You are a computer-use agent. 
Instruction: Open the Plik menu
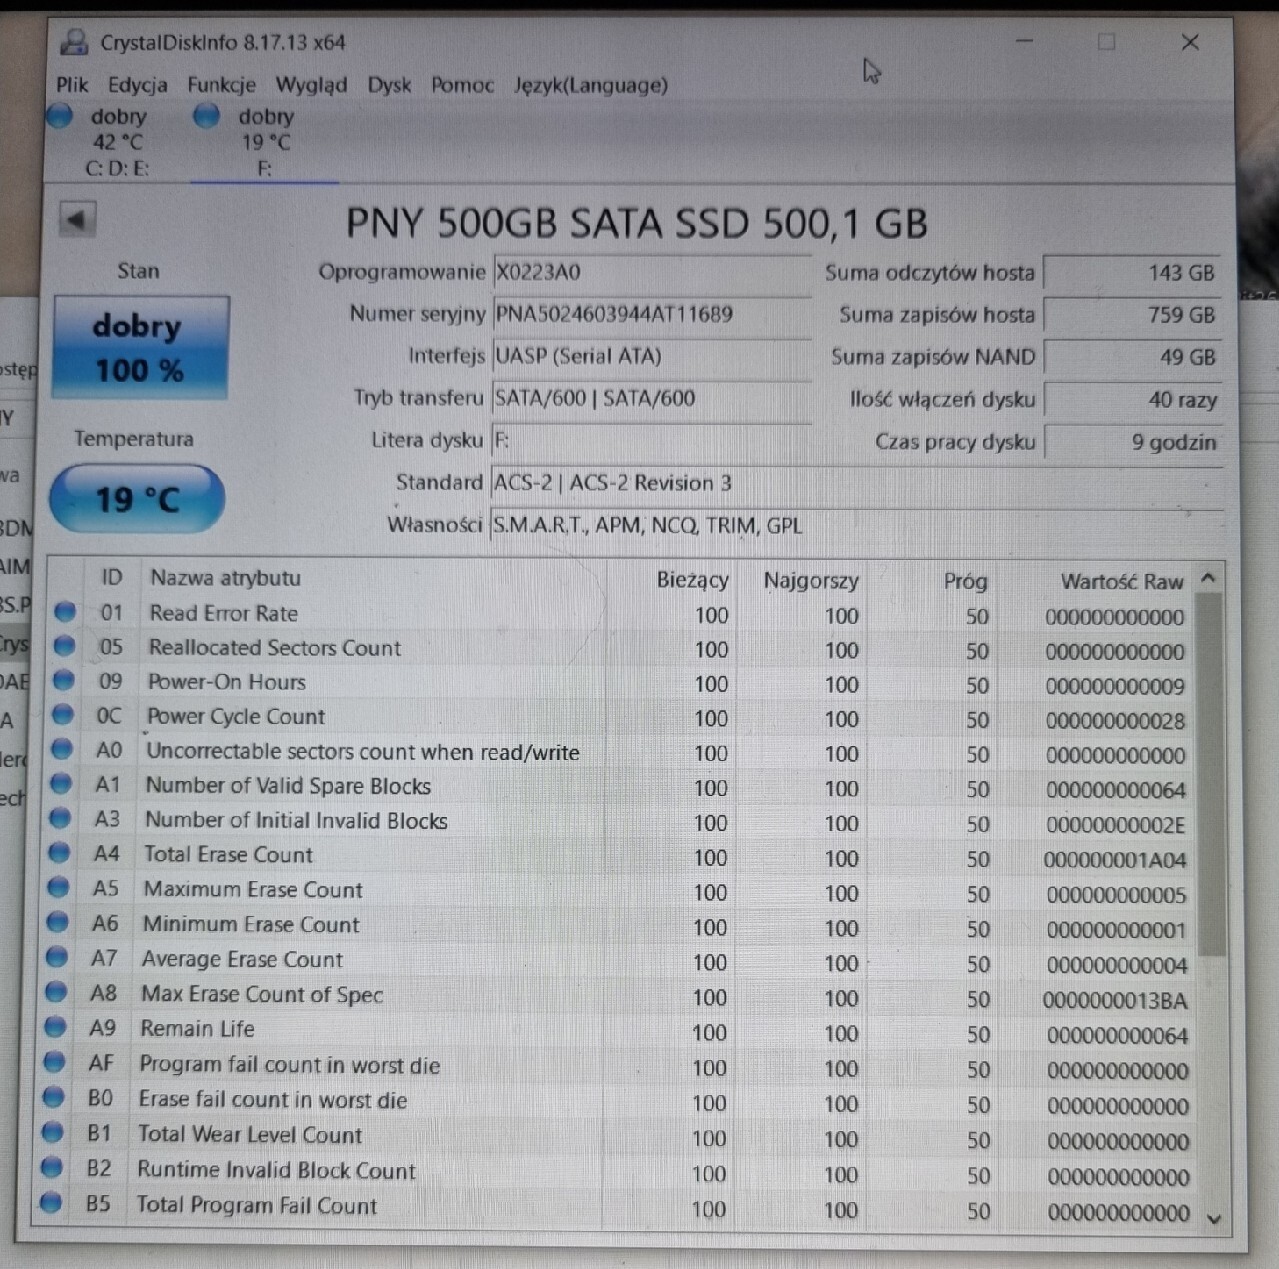[x=72, y=85]
